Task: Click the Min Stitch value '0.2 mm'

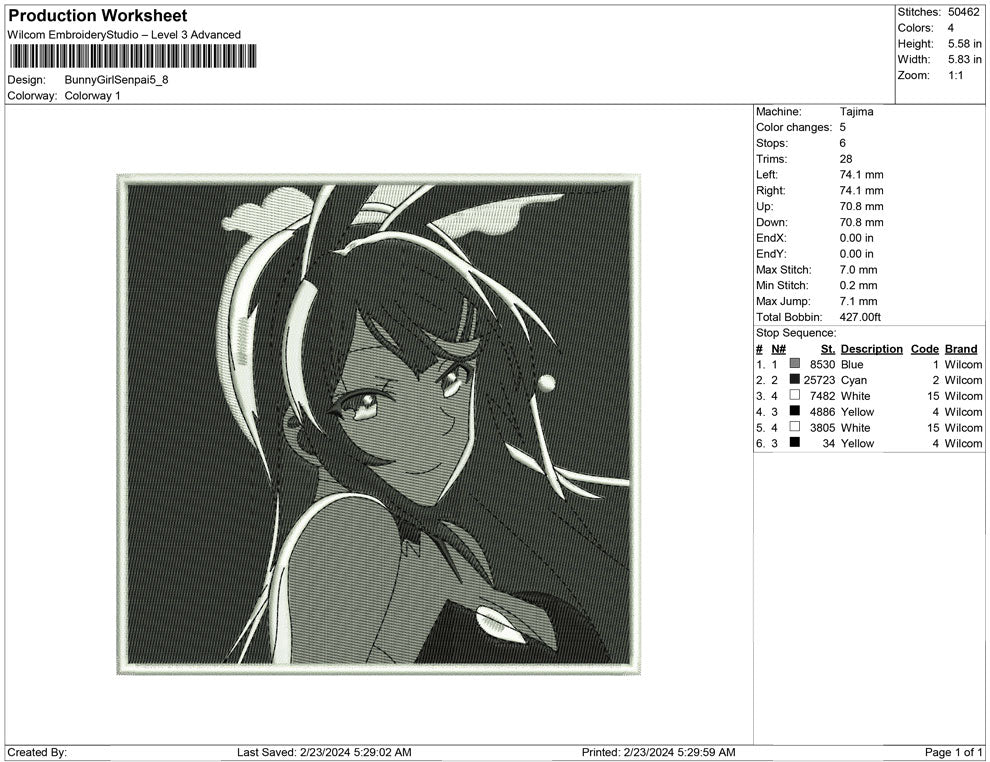Action: coord(858,285)
